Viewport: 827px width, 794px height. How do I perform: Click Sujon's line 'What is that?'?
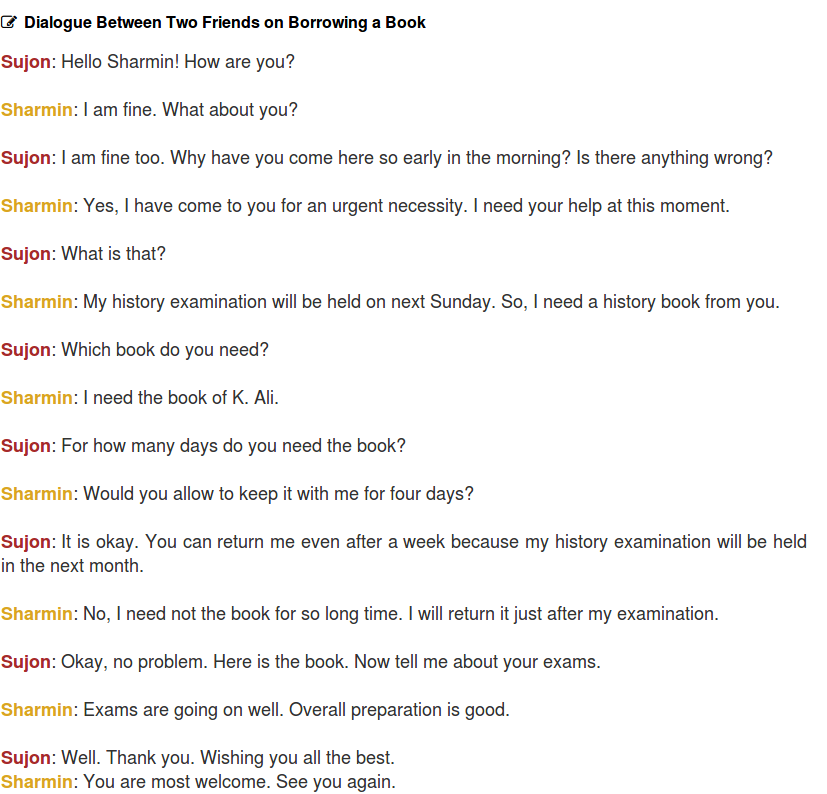point(113,254)
